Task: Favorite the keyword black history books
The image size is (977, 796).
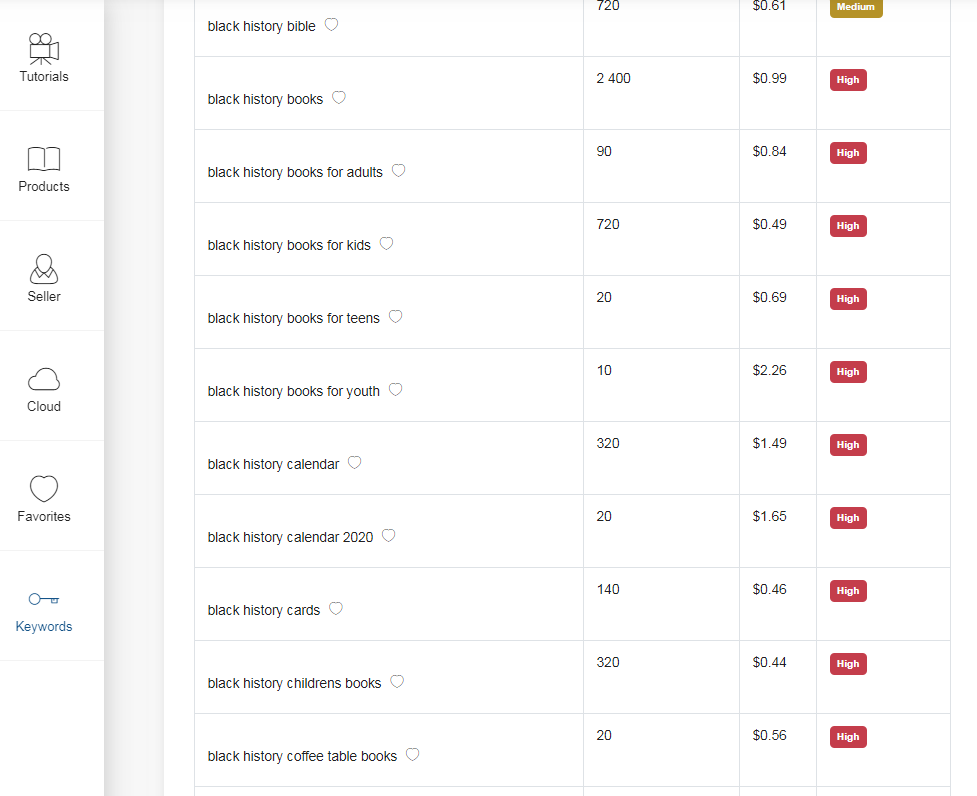Action: pos(339,98)
